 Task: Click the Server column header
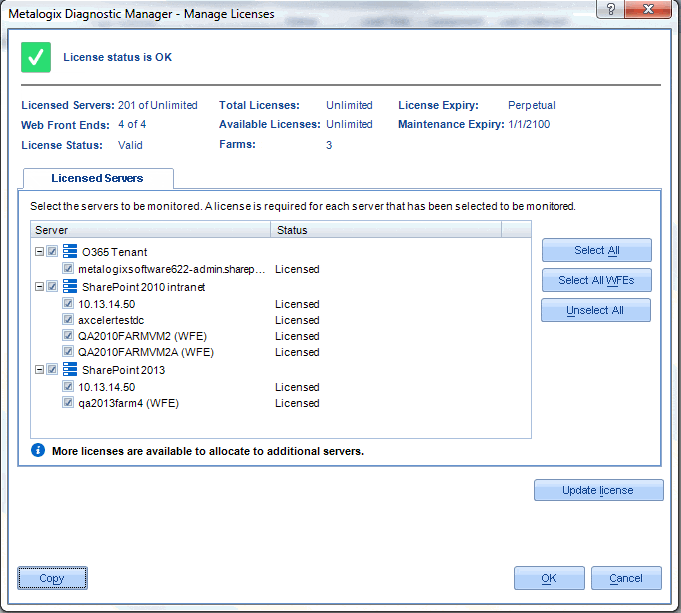[x=151, y=229]
